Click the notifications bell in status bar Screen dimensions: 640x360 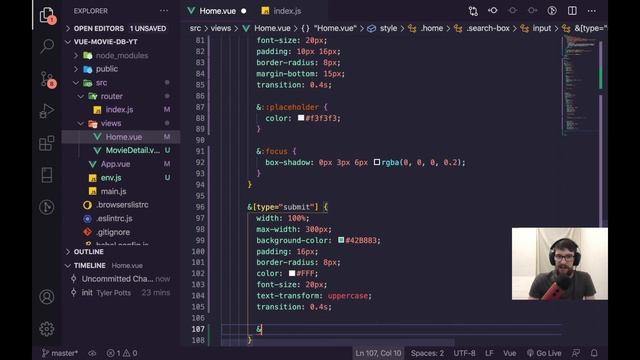point(594,353)
